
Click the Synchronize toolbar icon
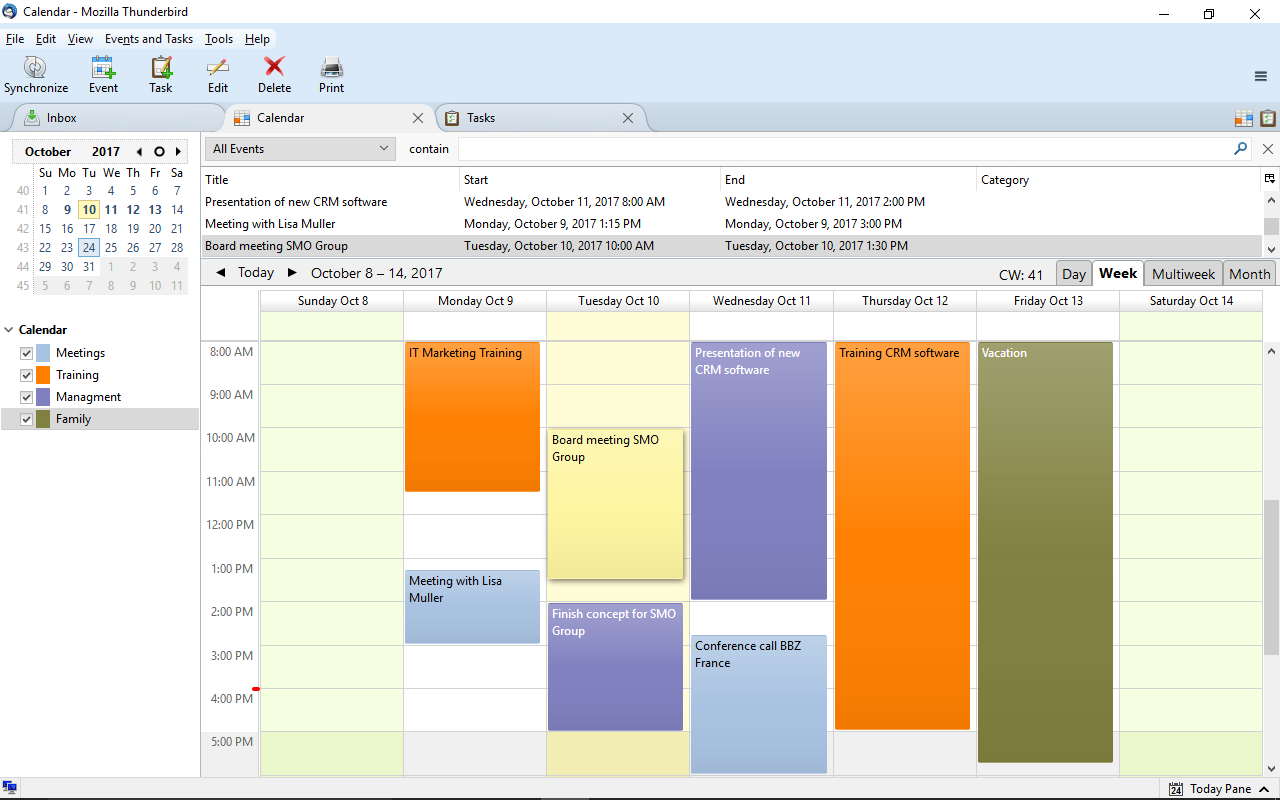tap(36, 67)
